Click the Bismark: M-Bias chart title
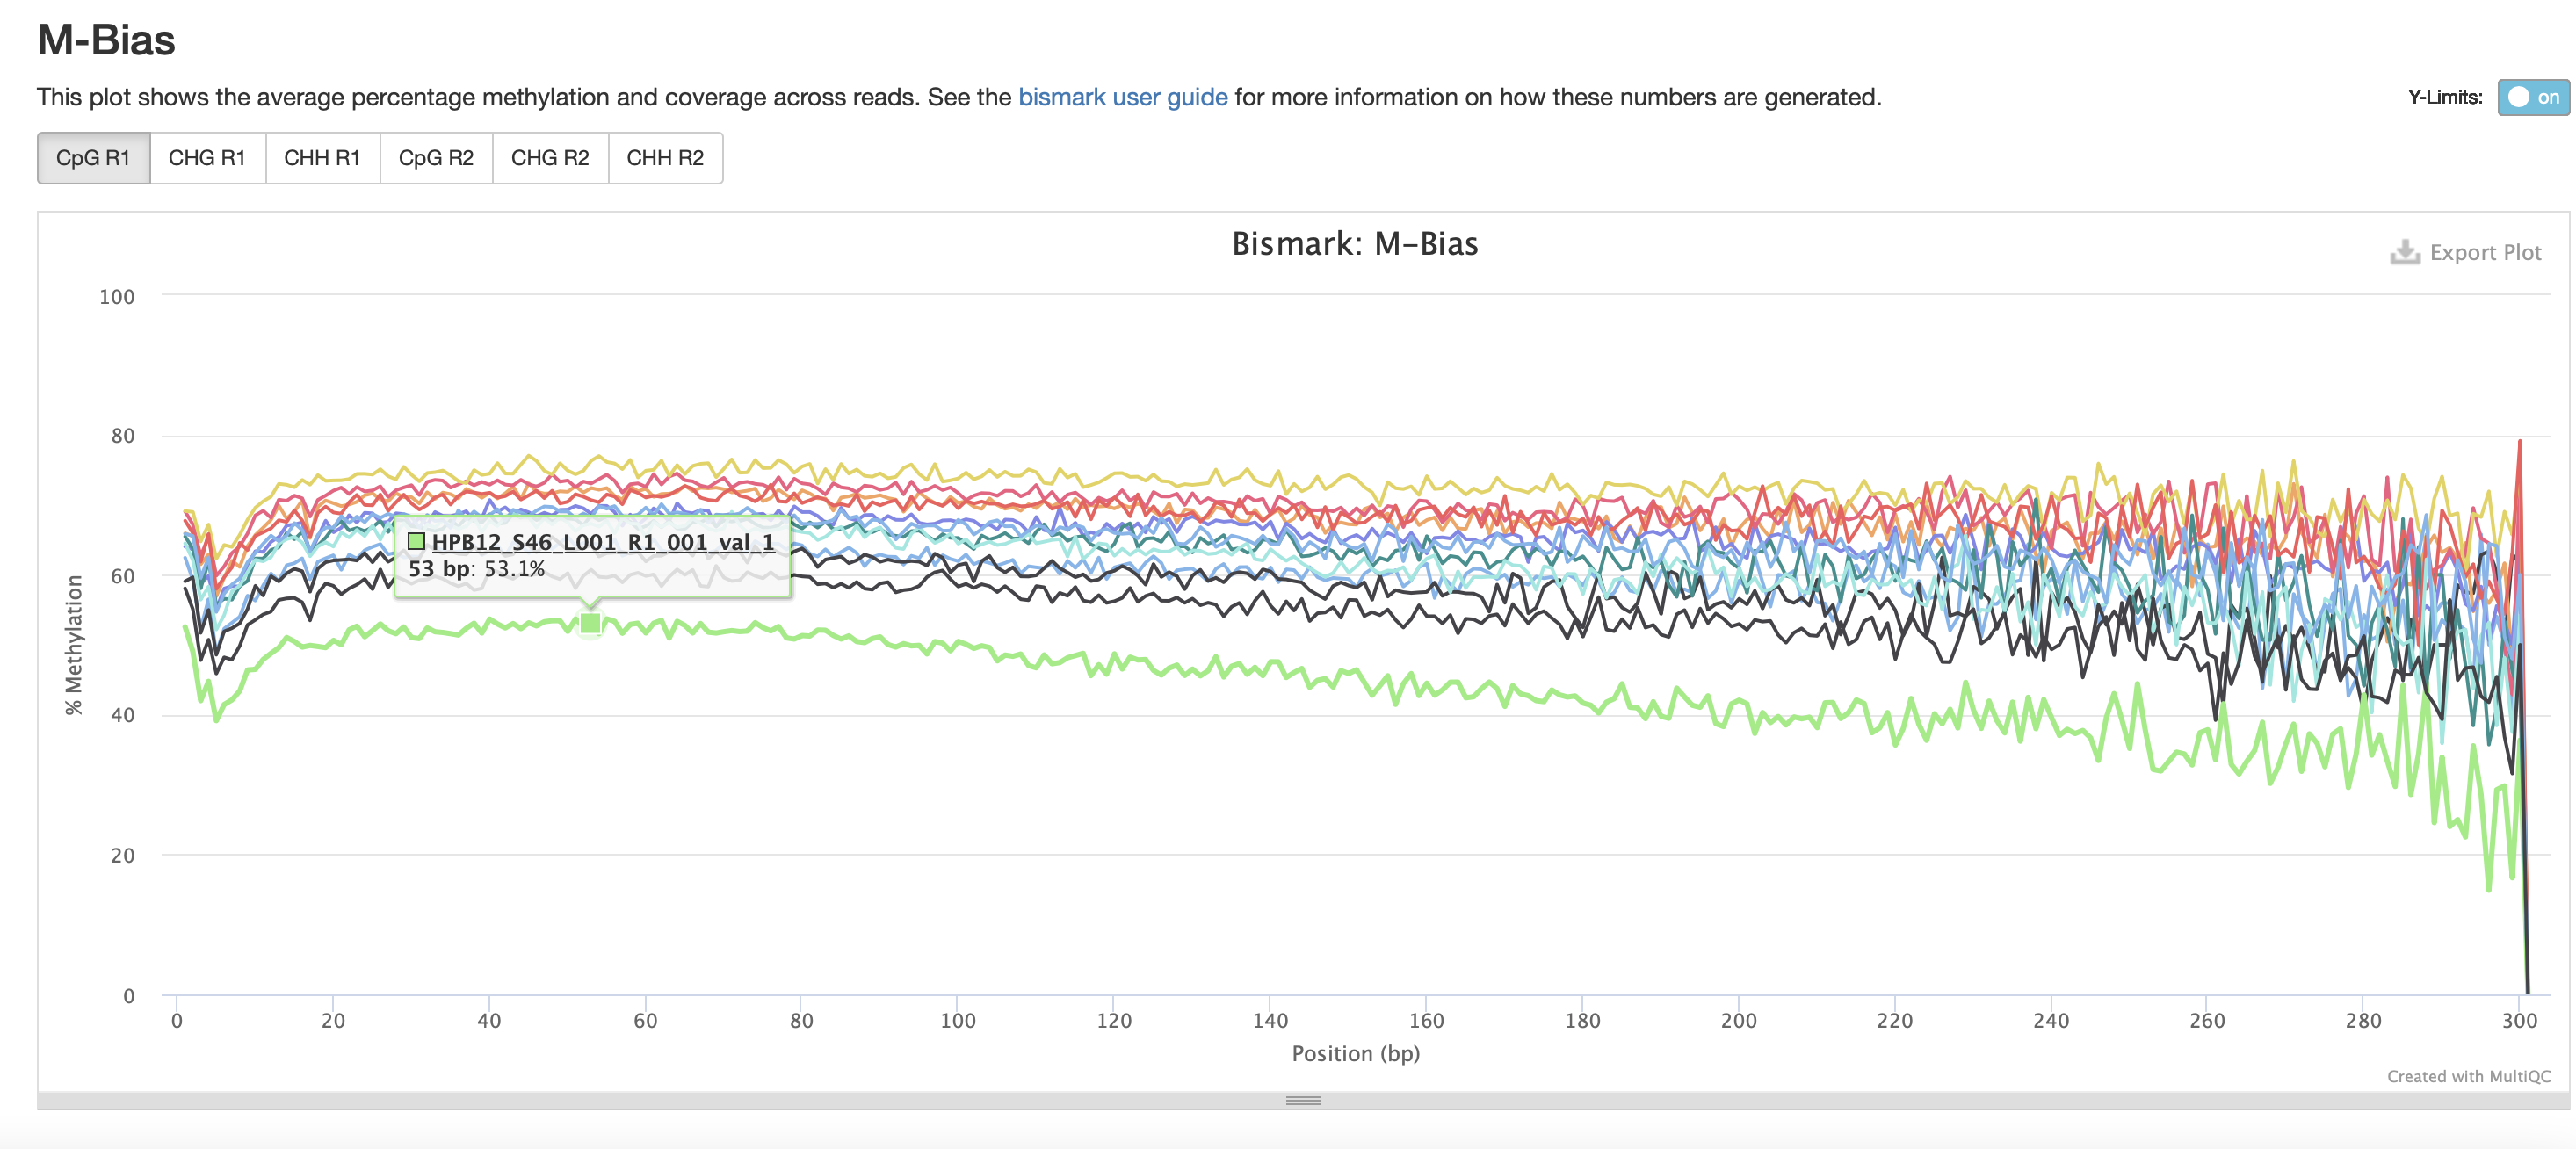 [x=1354, y=244]
